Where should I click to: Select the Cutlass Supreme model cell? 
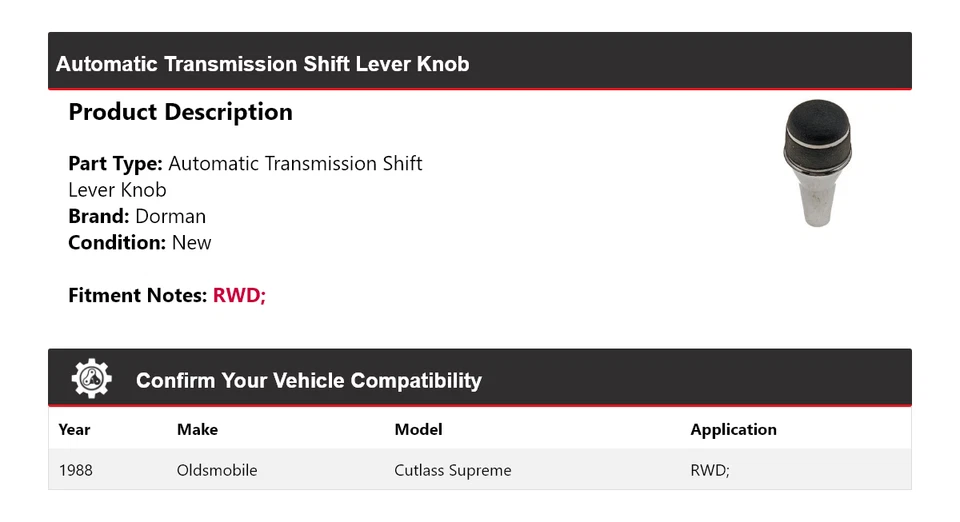(x=453, y=470)
